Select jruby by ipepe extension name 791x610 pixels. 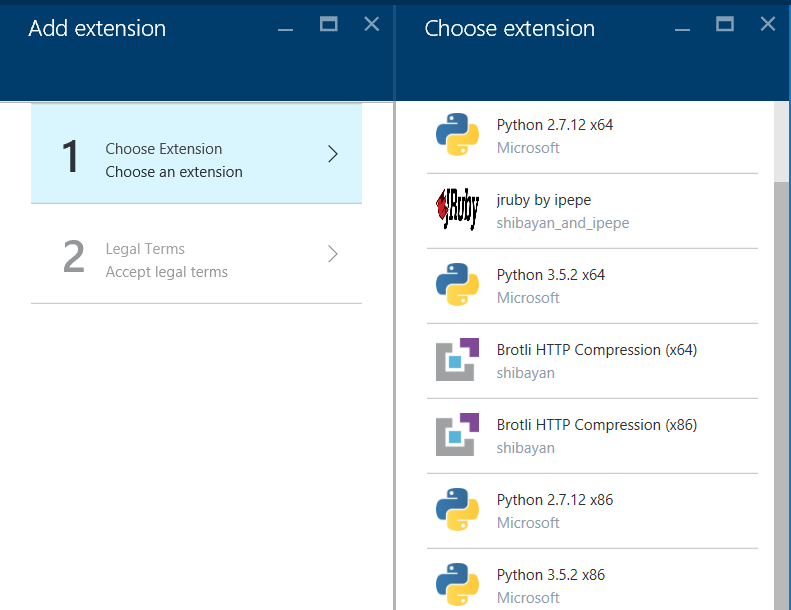click(x=543, y=200)
